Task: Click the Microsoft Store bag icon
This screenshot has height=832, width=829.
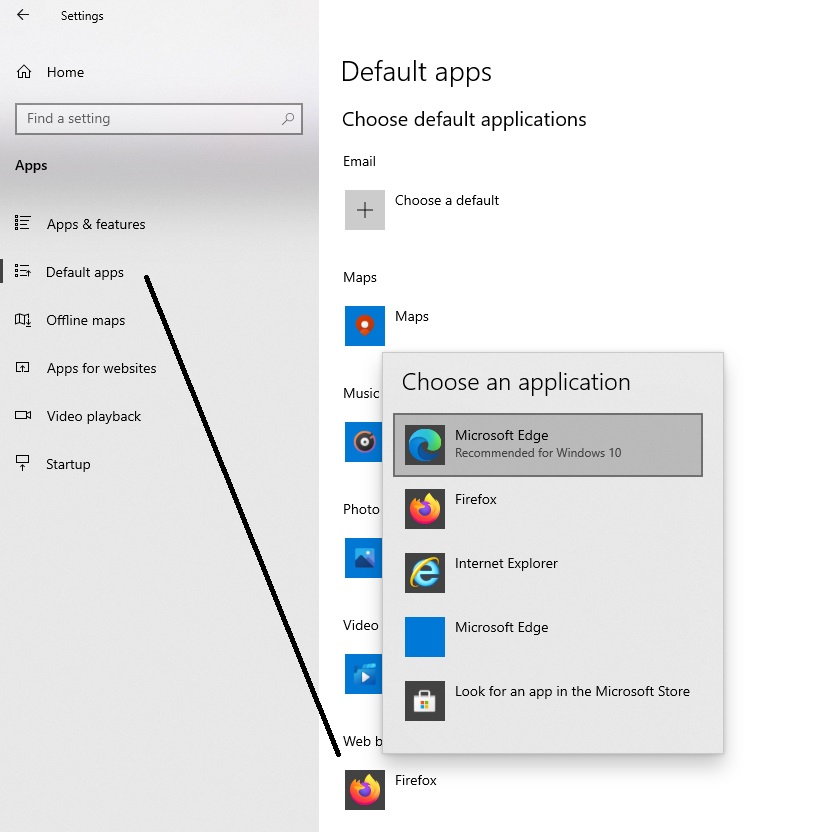Action: click(425, 701)
